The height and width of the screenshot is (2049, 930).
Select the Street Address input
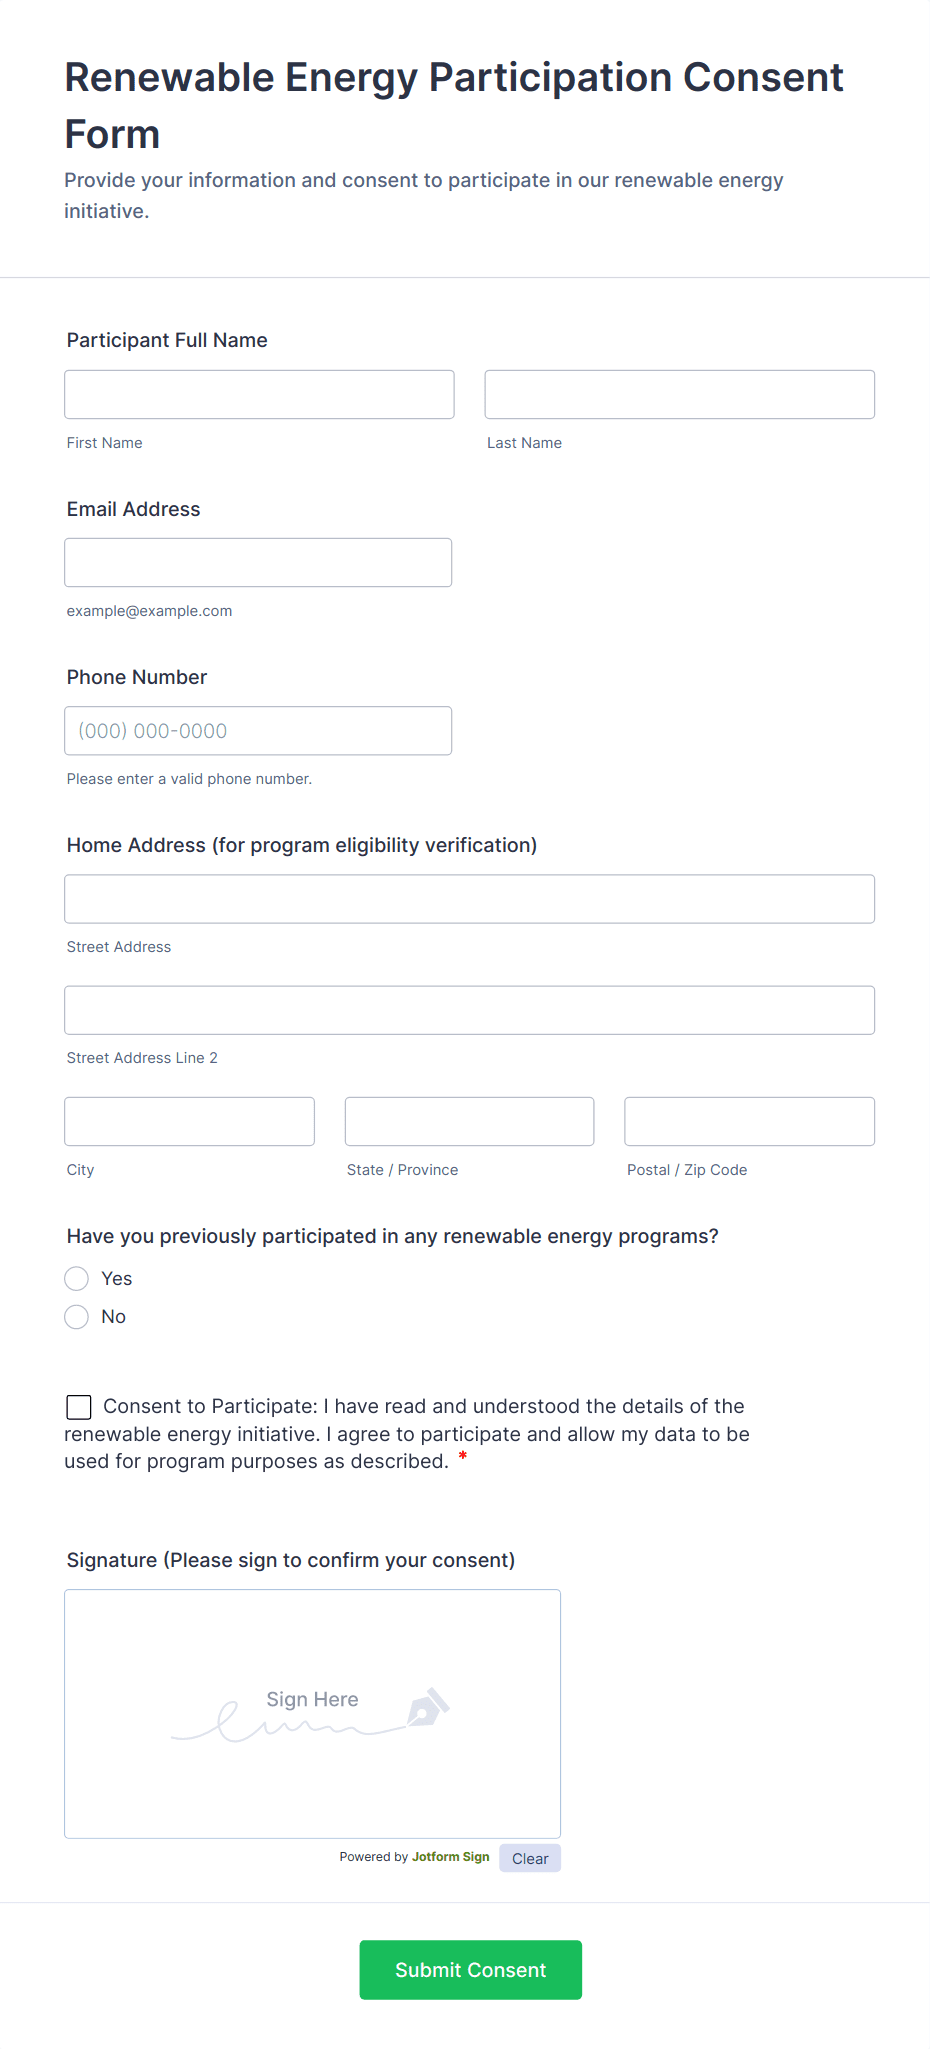tap(469, 899)
